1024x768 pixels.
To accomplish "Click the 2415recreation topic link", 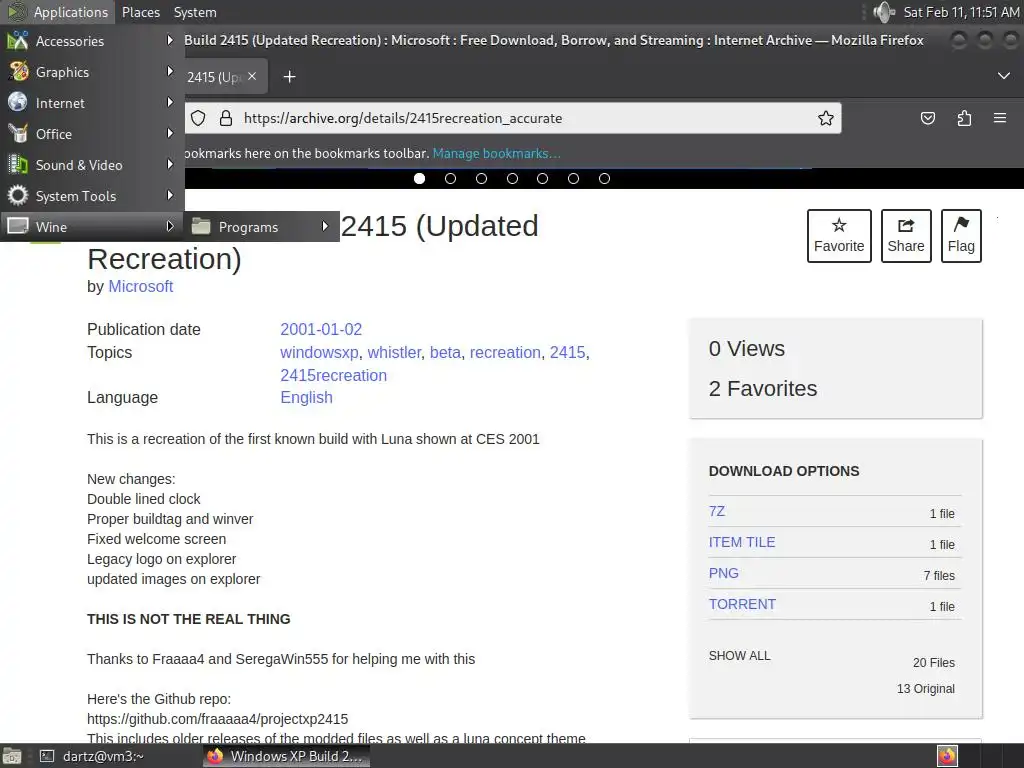I will 334,376.
